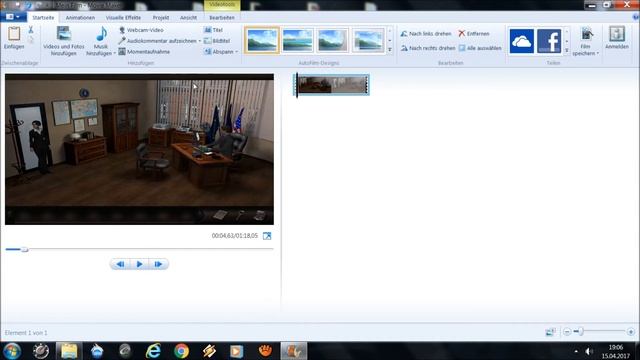Open Google Chrome from taskbar

pyautogui.click(x=181, y=351)
